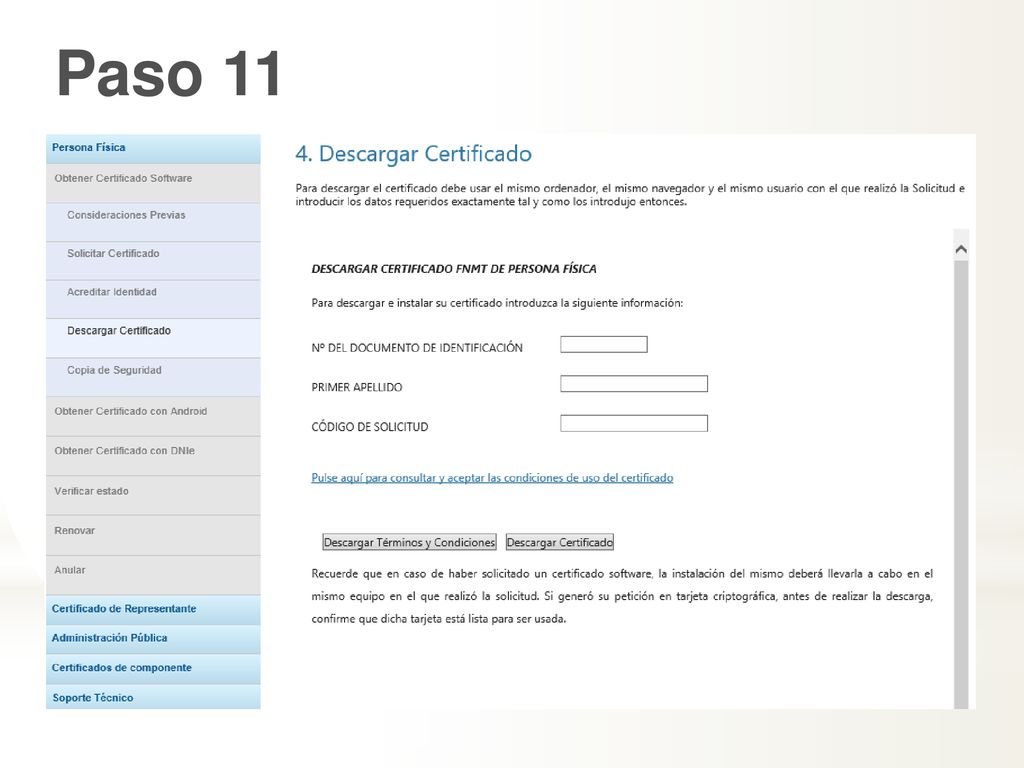Open Consideraciones Previas sidebar item
The height and width of the screenshot is (768, 1024).
(x=153, y=222)
